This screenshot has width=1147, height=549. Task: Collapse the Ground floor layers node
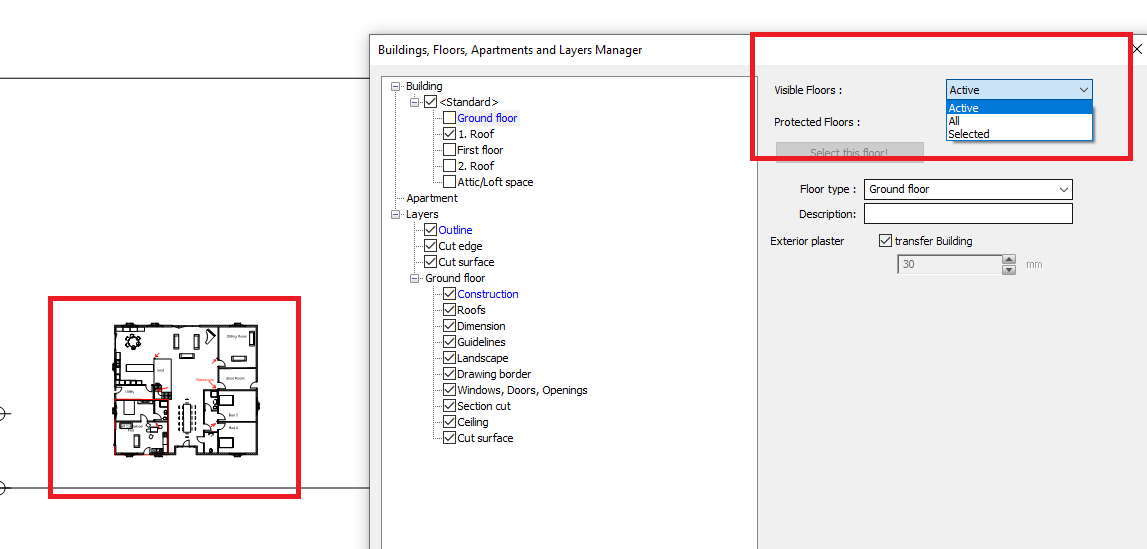(x=415, y=279)
